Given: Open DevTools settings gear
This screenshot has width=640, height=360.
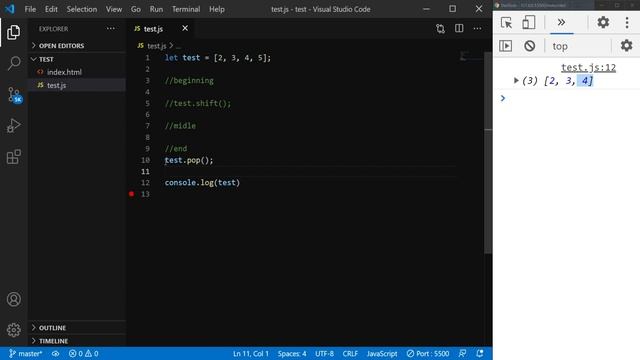Looking at the screenshot, I should pos(603,22).
